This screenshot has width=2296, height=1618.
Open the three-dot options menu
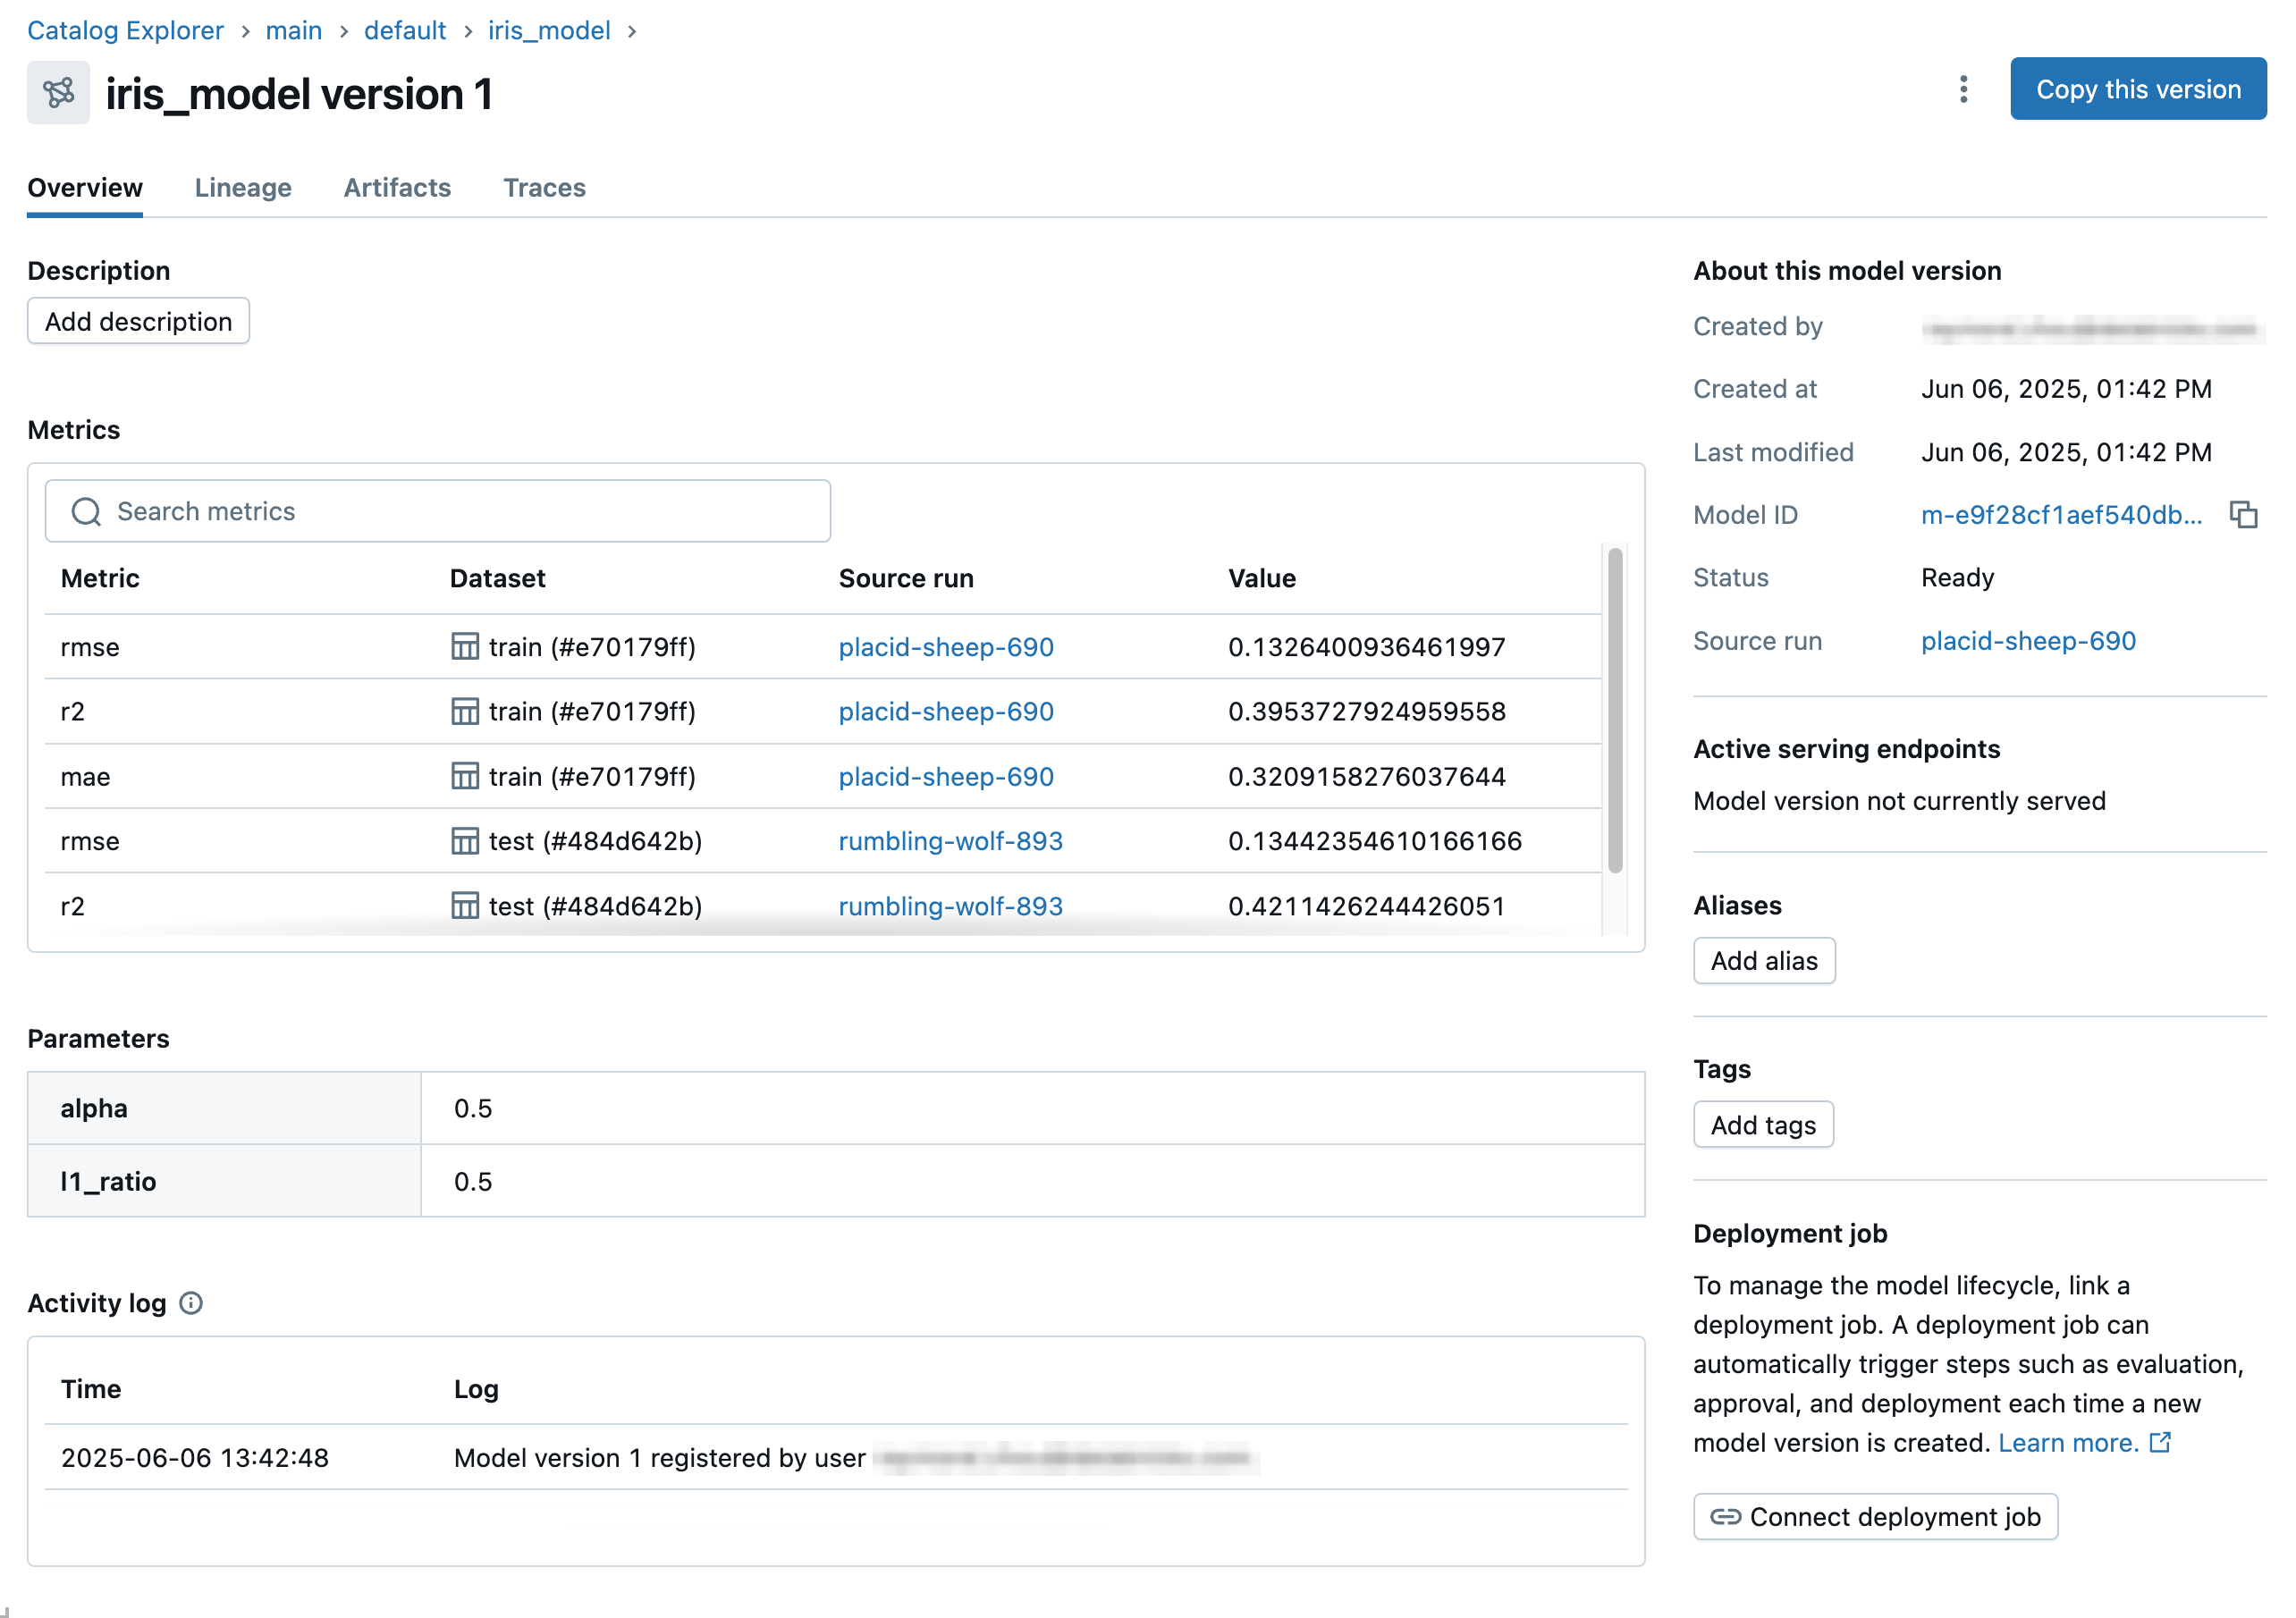pyautogui.click(x=1963, y=90)
